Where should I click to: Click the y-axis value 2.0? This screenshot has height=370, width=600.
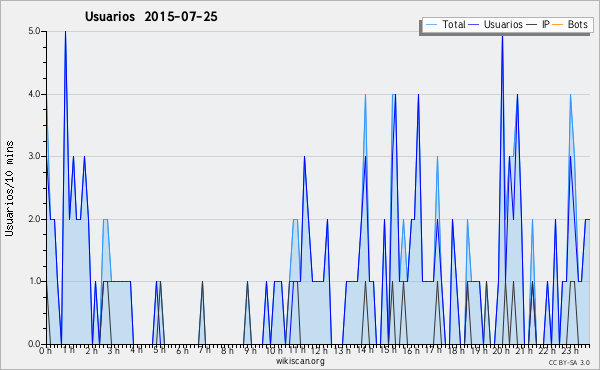[x=34, y=219]
